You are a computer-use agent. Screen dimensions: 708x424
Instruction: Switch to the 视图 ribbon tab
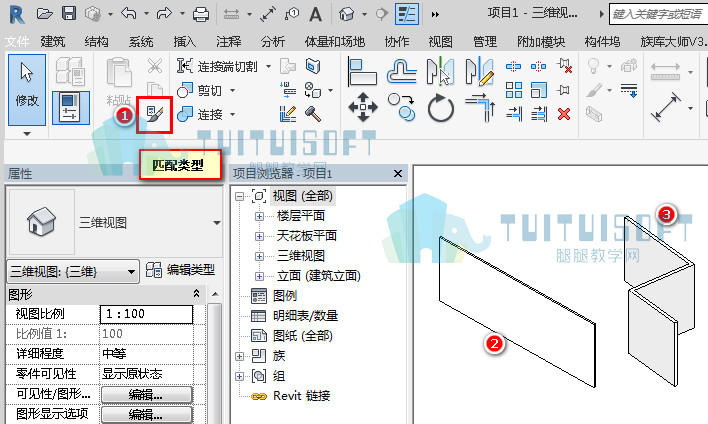pos(441,42)
